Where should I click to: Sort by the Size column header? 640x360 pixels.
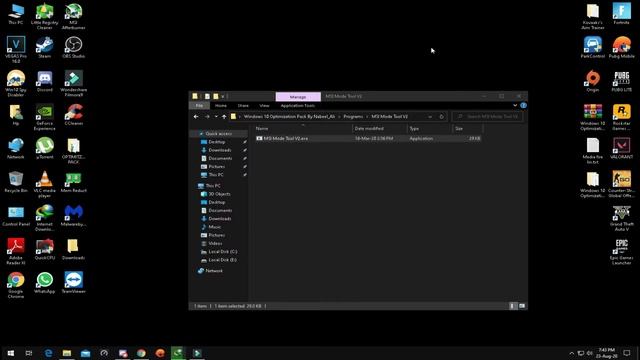(x=467, y=129)
